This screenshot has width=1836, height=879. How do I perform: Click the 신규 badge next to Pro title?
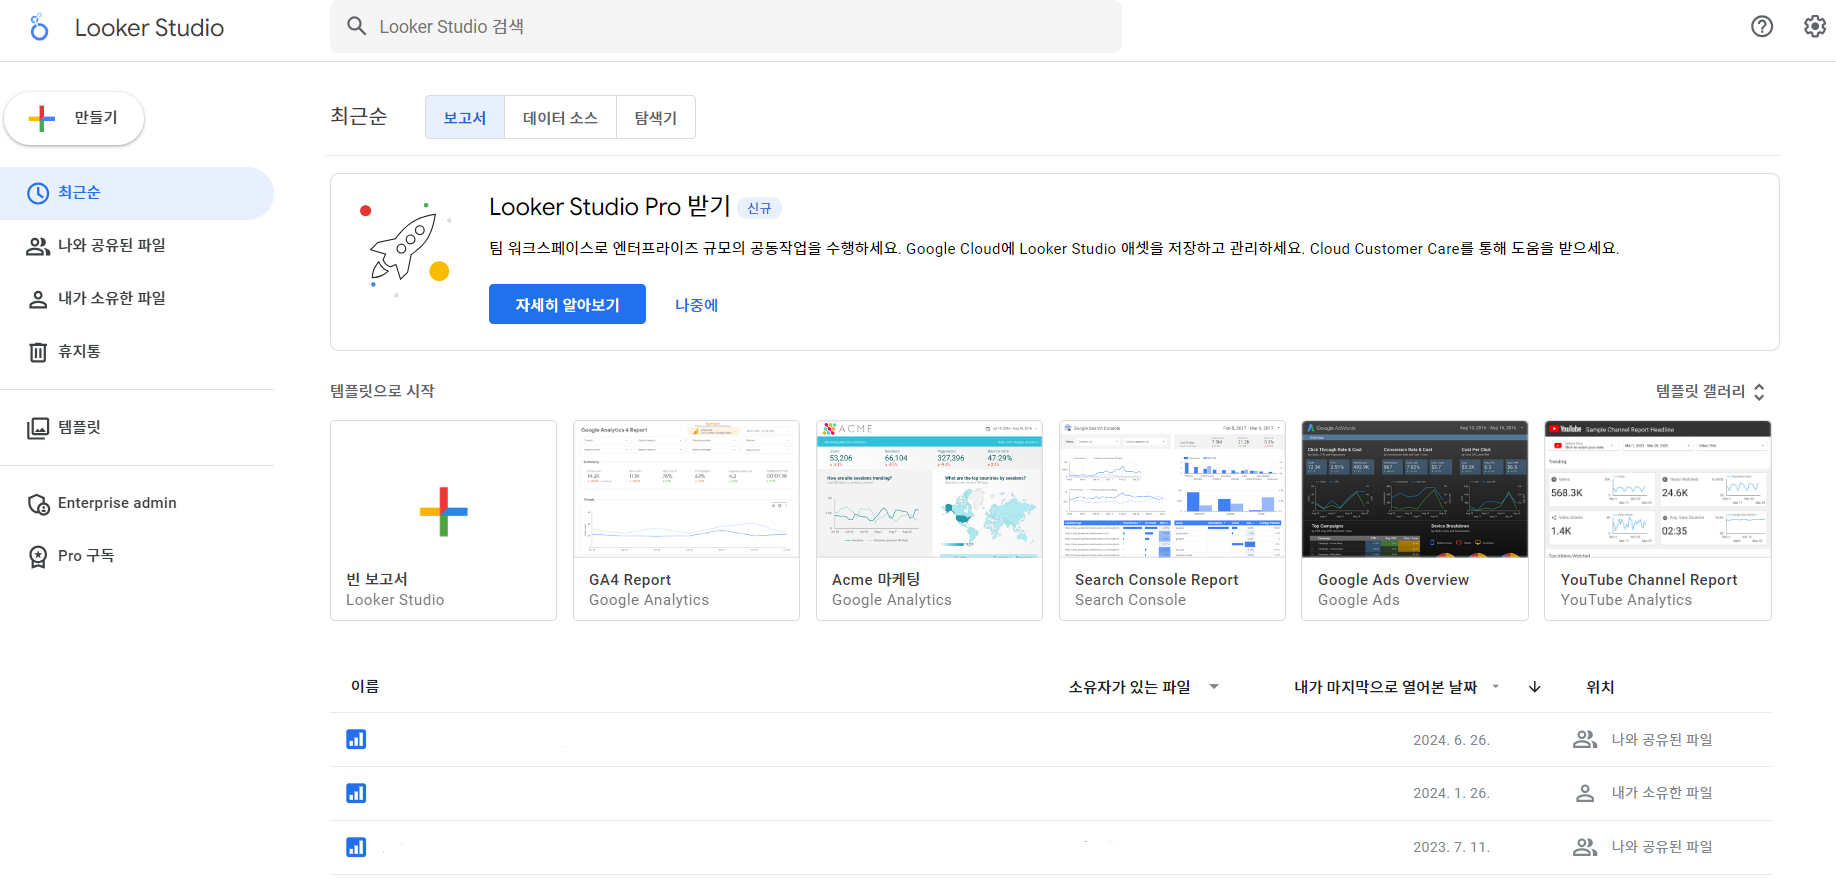click(x=759, y=208)
